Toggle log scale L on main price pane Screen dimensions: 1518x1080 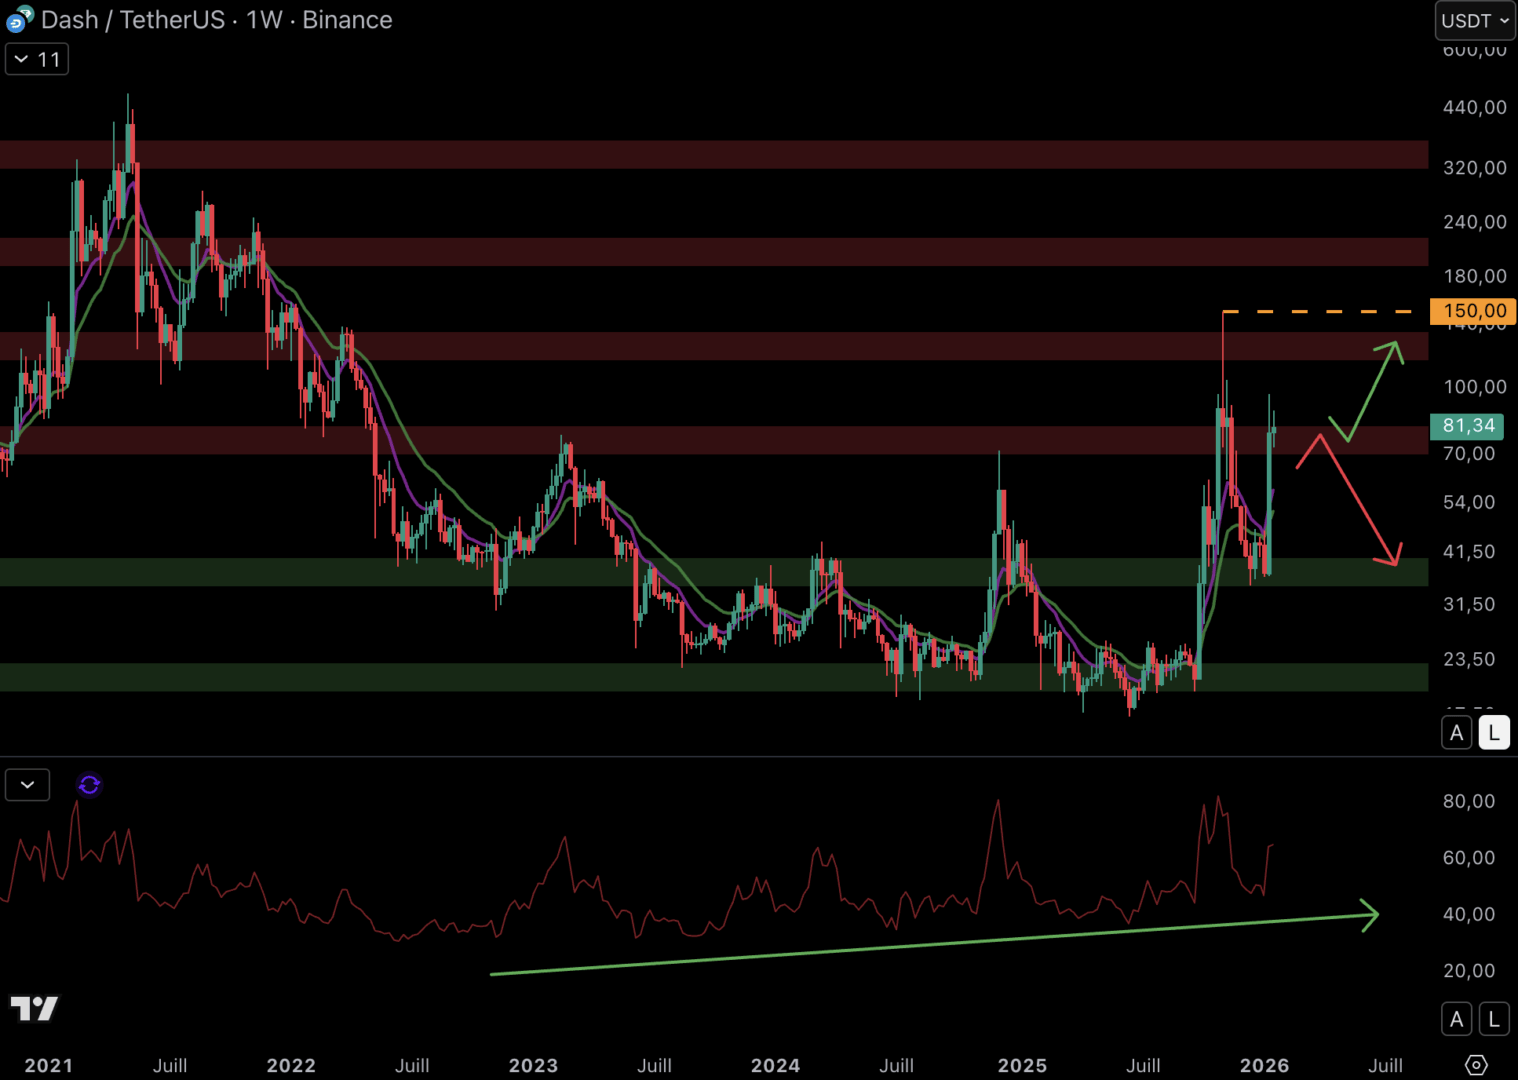click(1493, 733)
